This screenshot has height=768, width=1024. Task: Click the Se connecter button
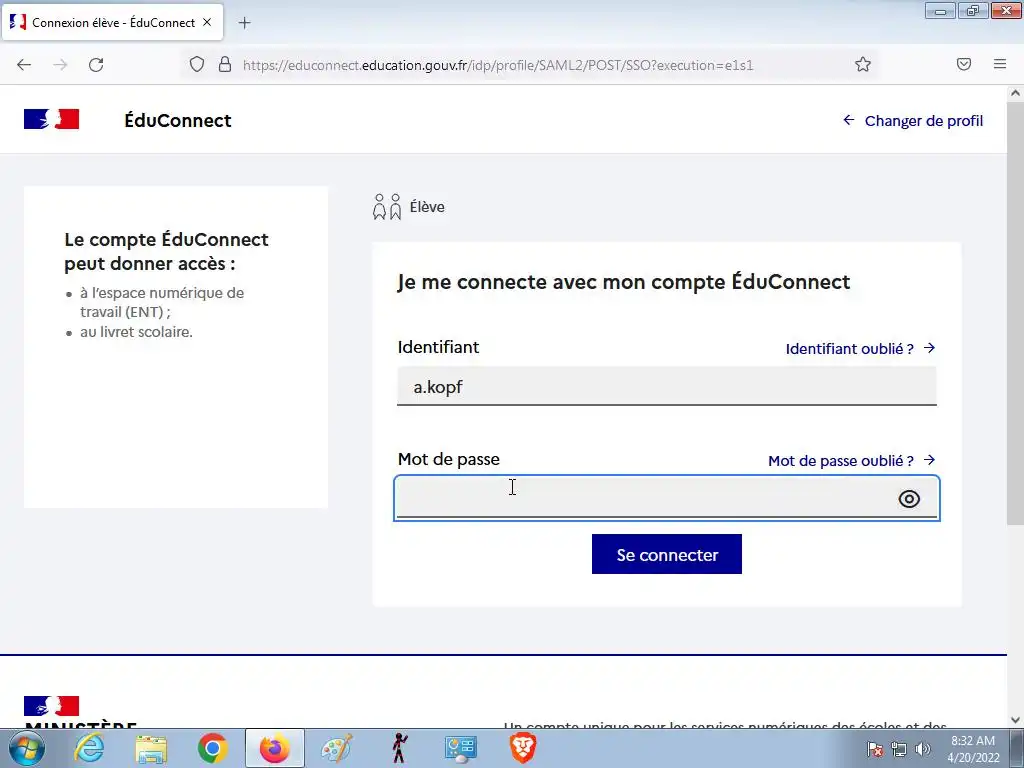click(x=667, y=554)
